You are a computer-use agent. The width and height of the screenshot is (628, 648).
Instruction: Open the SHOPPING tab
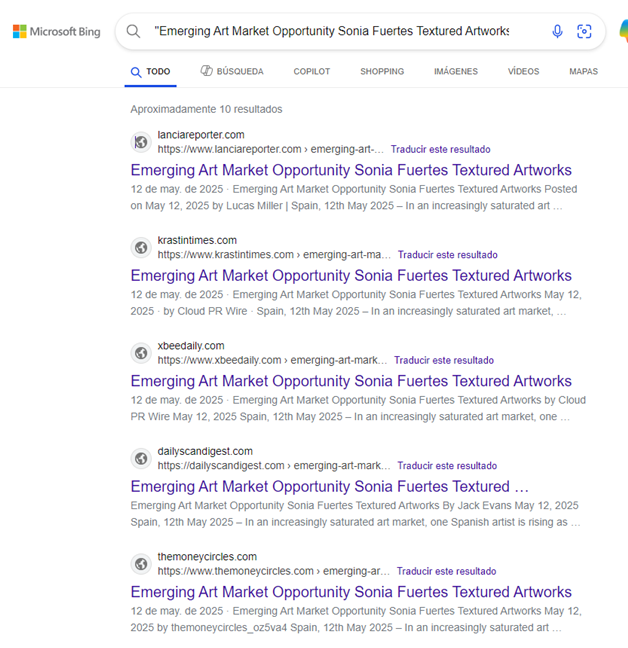point(382,72)
